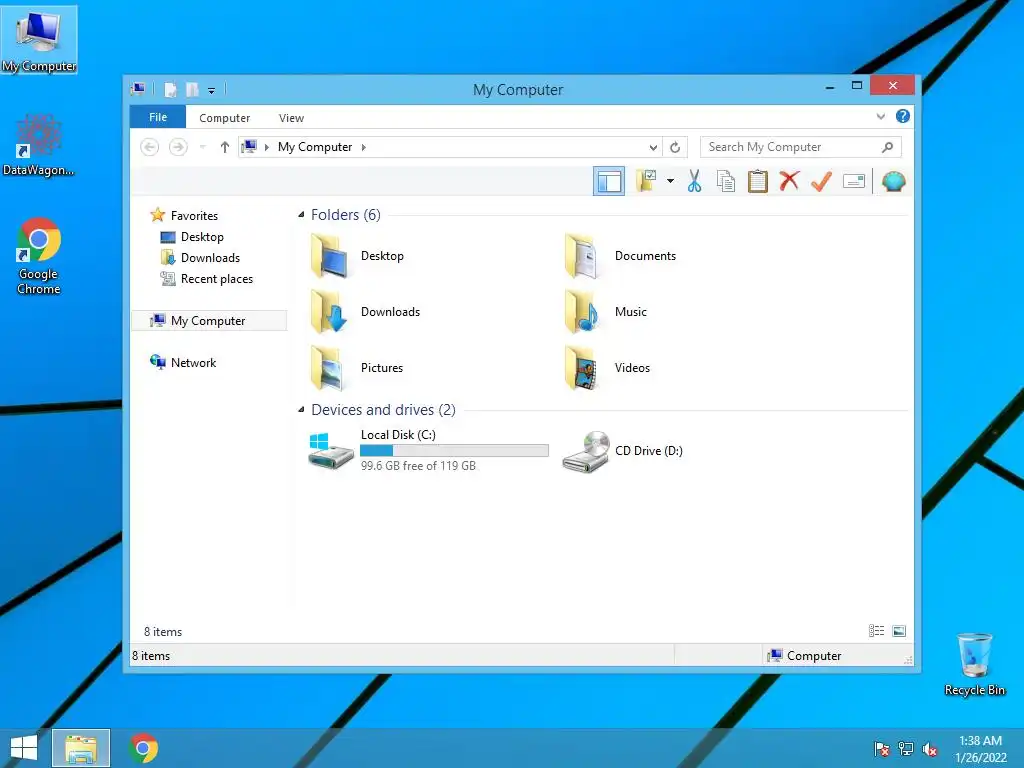
Task: Select the Desktop folder in Folders group
Action: (357, 256)
